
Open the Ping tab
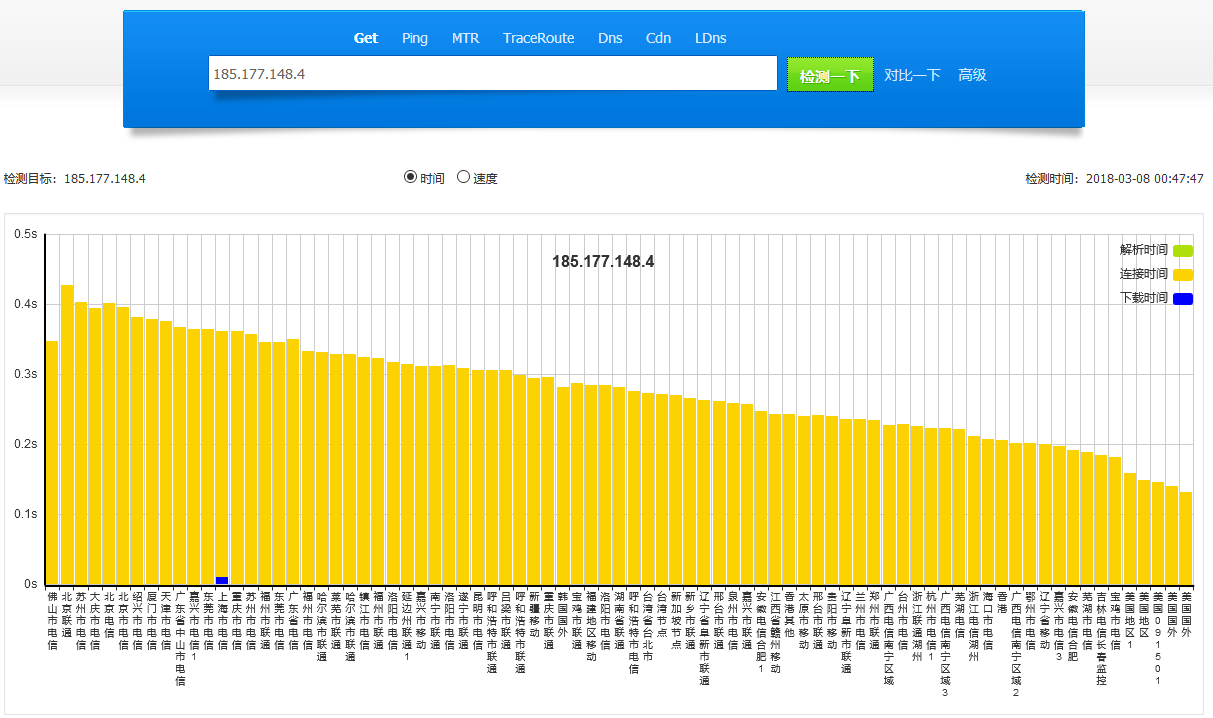(x=415, y=38)
